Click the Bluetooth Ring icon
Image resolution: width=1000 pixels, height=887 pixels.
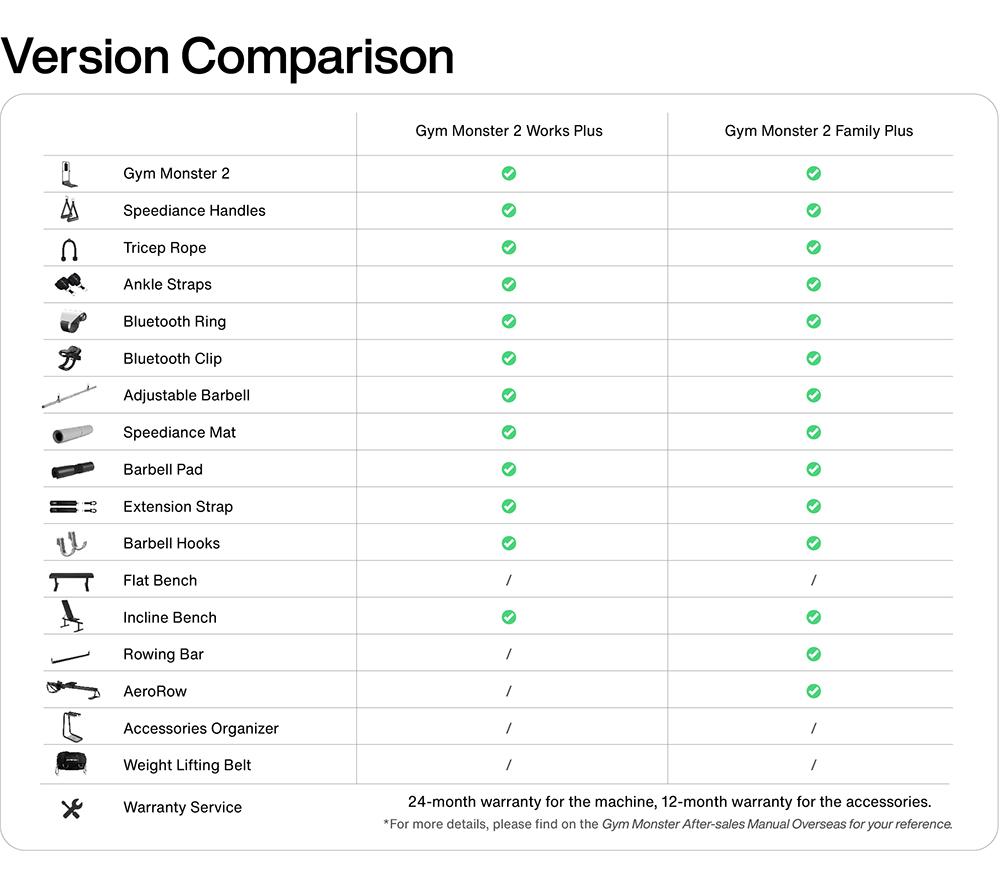coord(73,321)
